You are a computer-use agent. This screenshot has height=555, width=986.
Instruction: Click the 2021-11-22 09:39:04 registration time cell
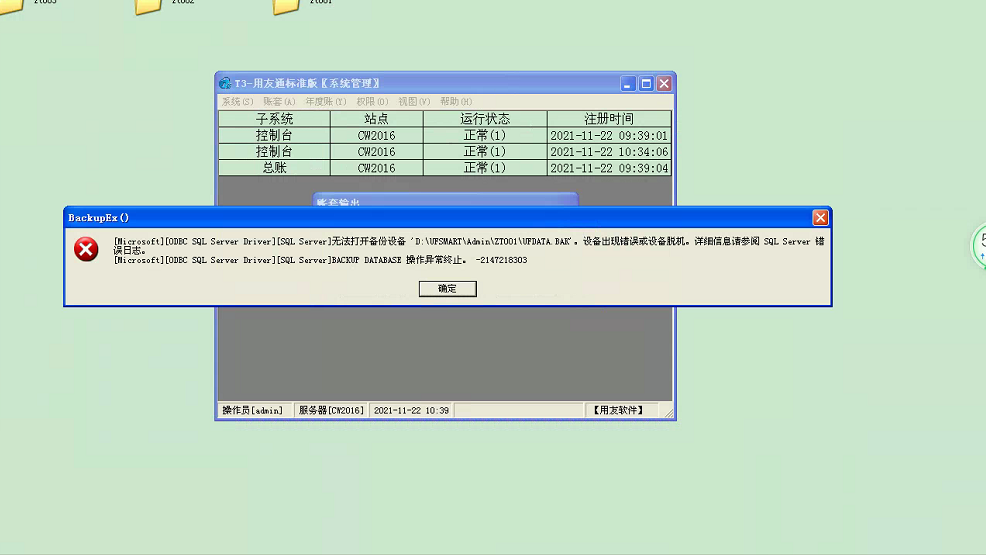(609, 168)
